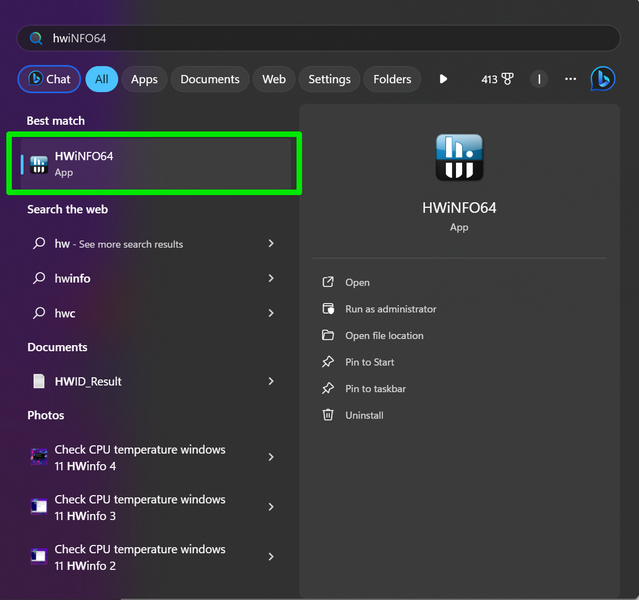Expand the 'hw' web search result arrow
Screen dimensions: 639x600
tap(271, 244)
